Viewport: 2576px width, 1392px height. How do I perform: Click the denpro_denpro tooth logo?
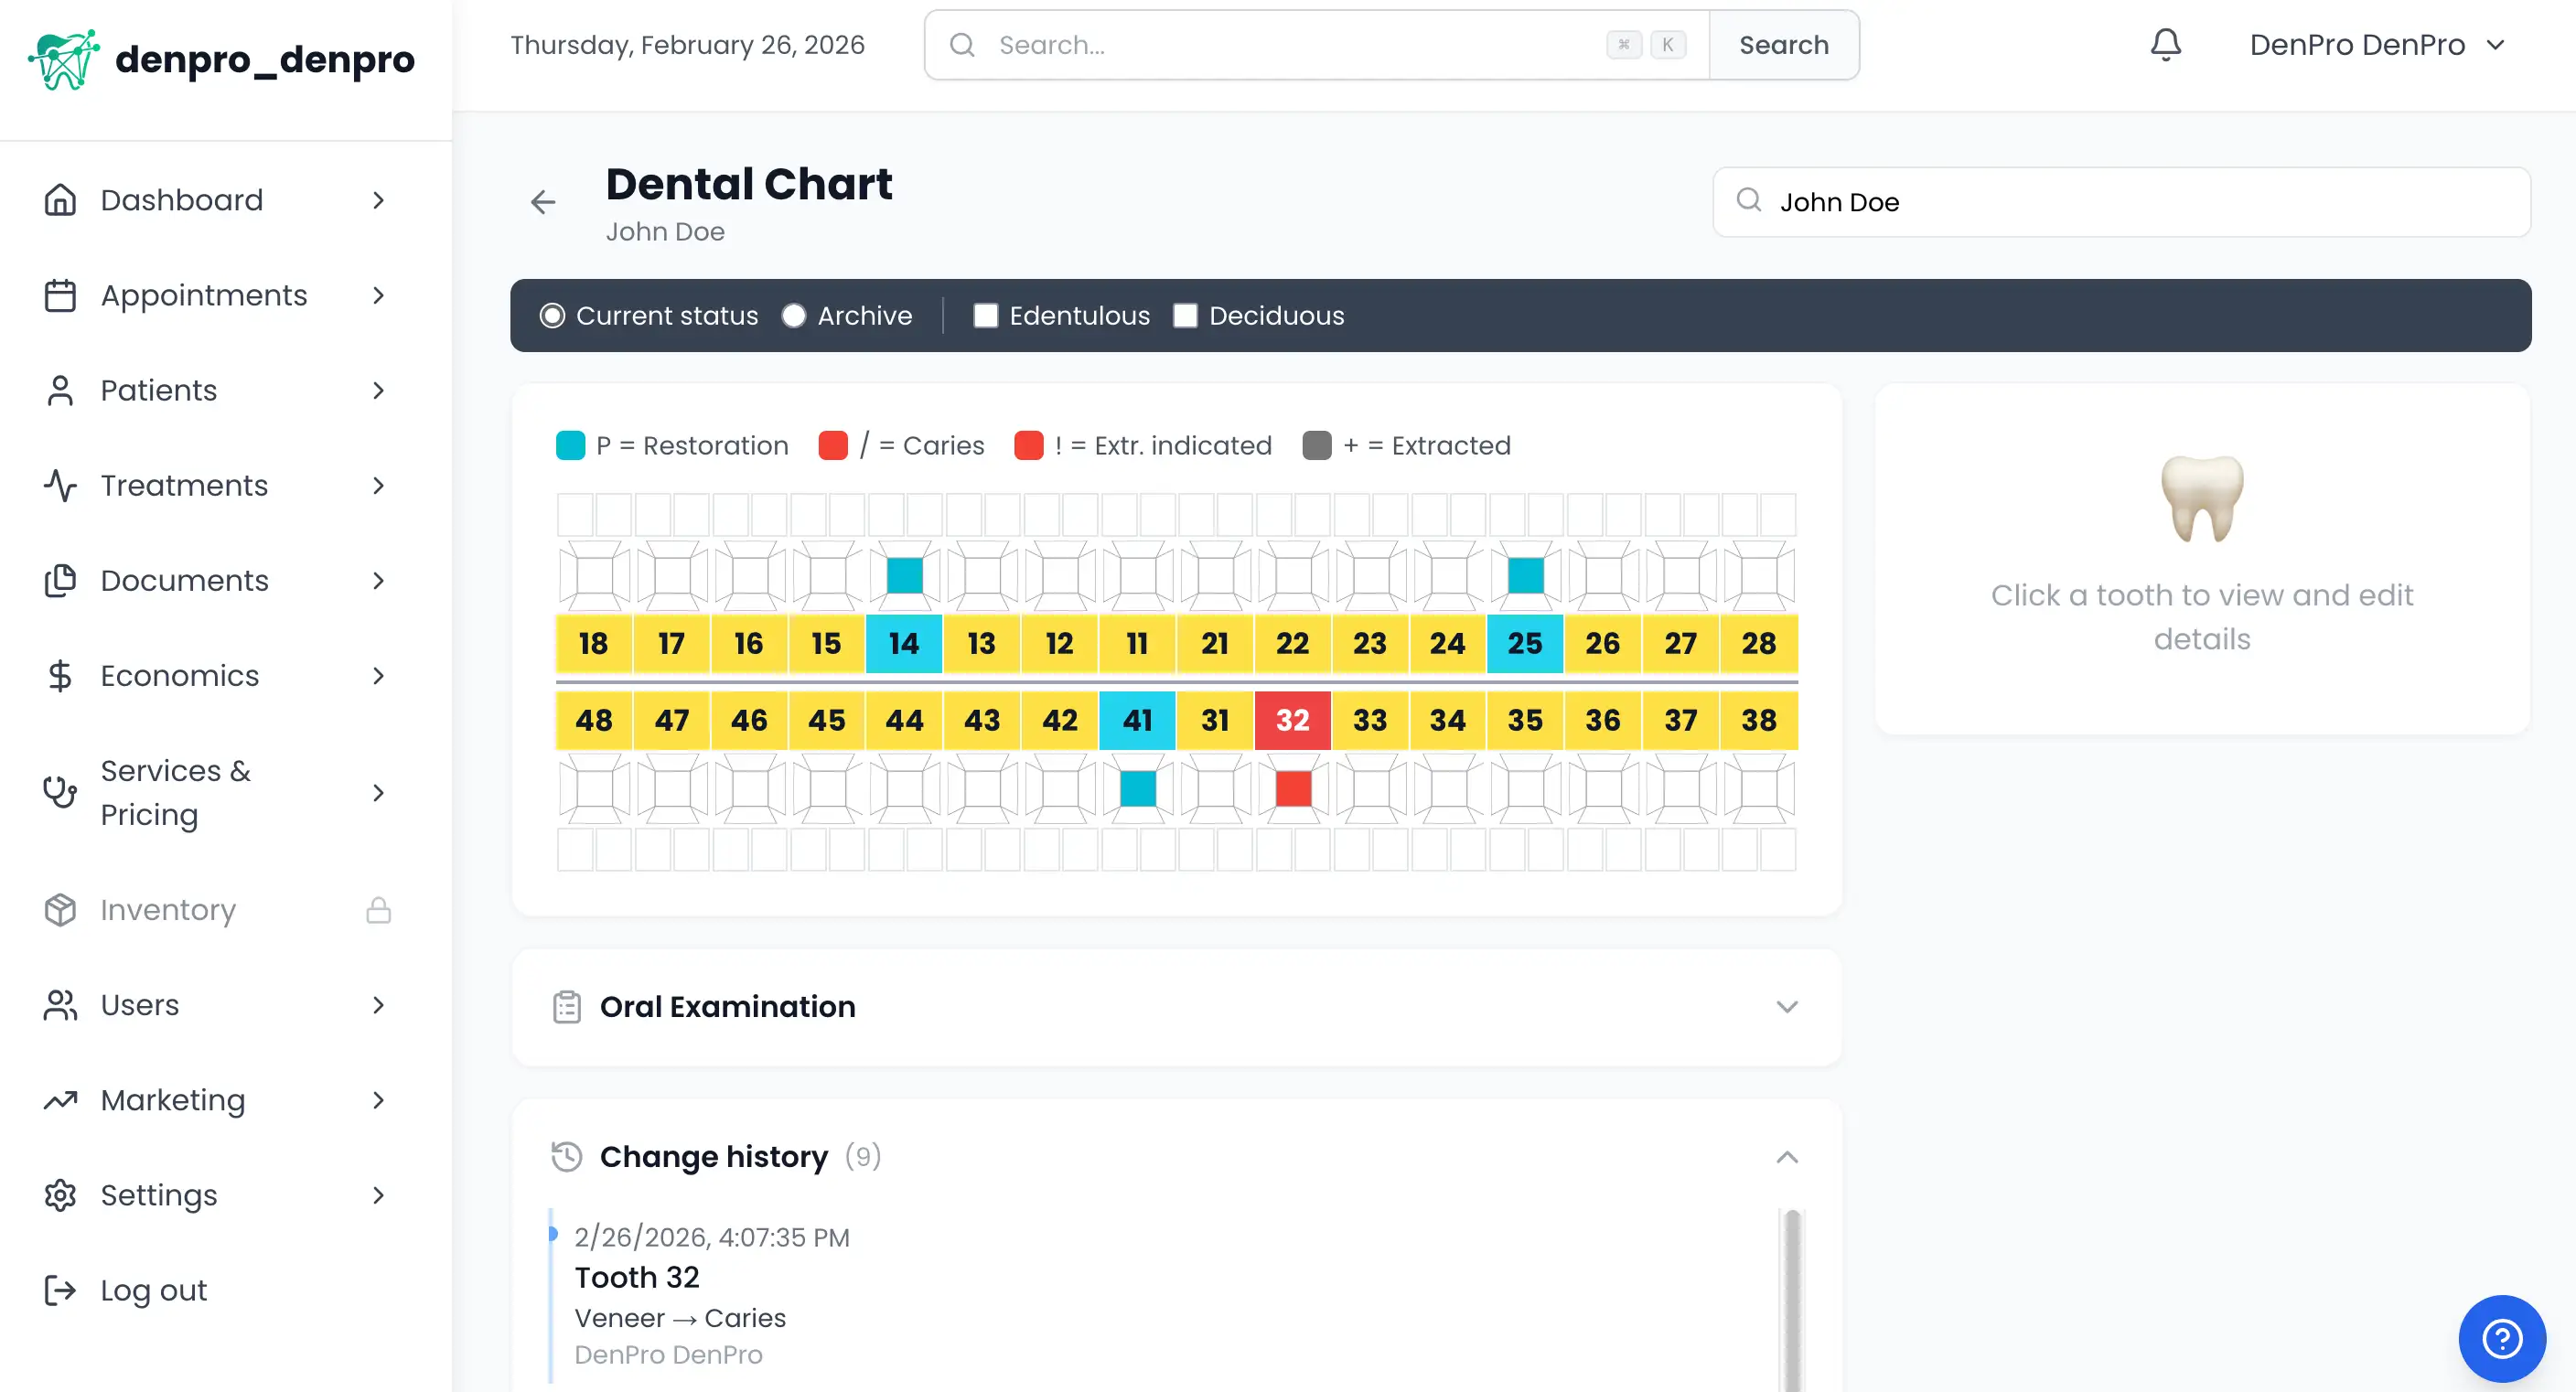tap(64, 59)
